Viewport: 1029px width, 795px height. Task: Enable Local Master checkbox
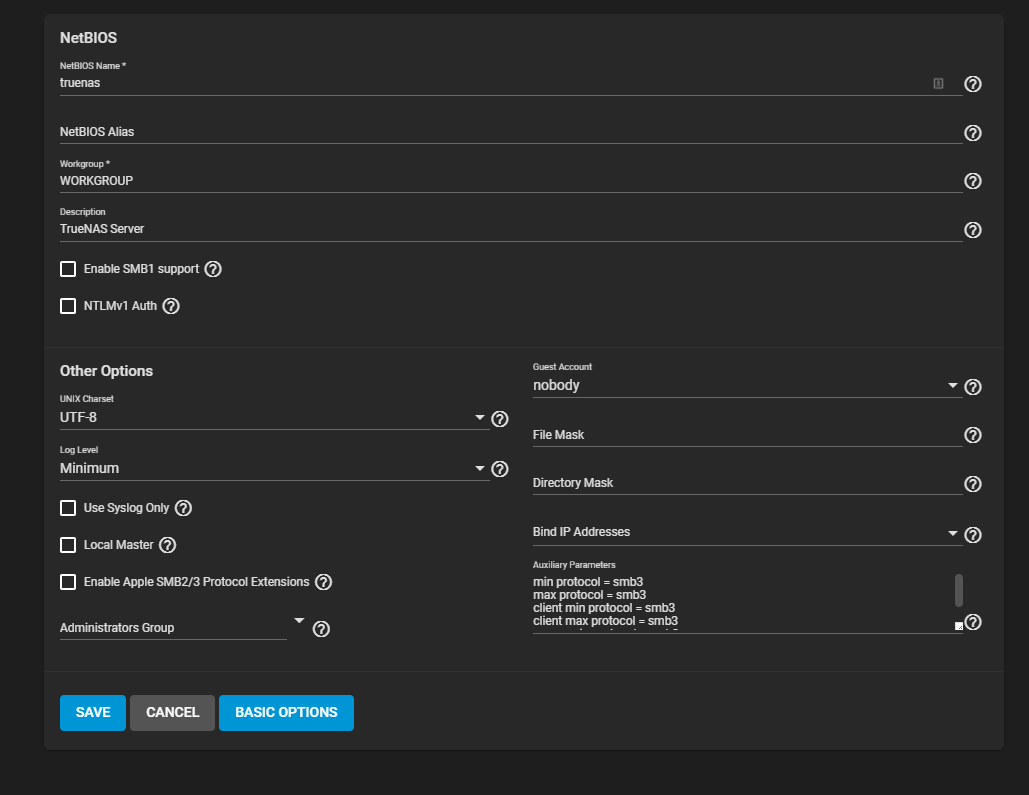point(68,545)
